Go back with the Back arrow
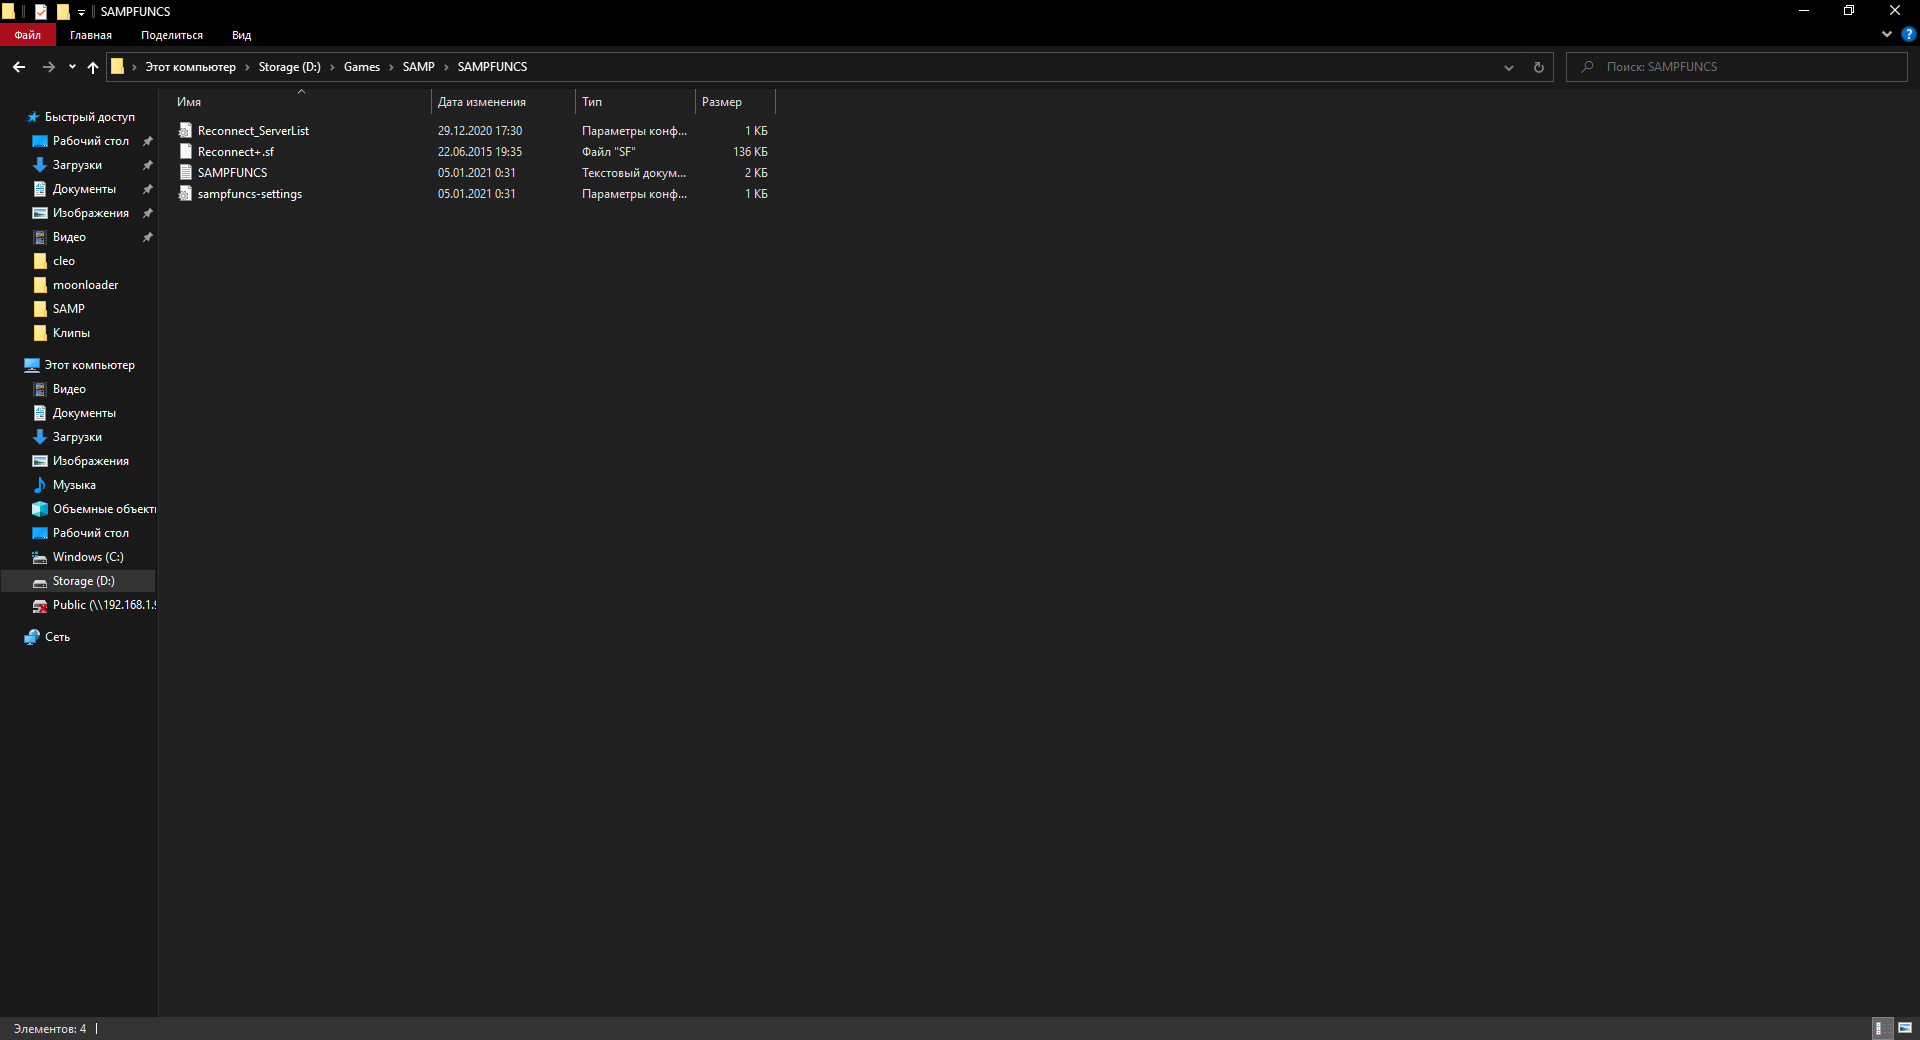 [x=19, y=67]
